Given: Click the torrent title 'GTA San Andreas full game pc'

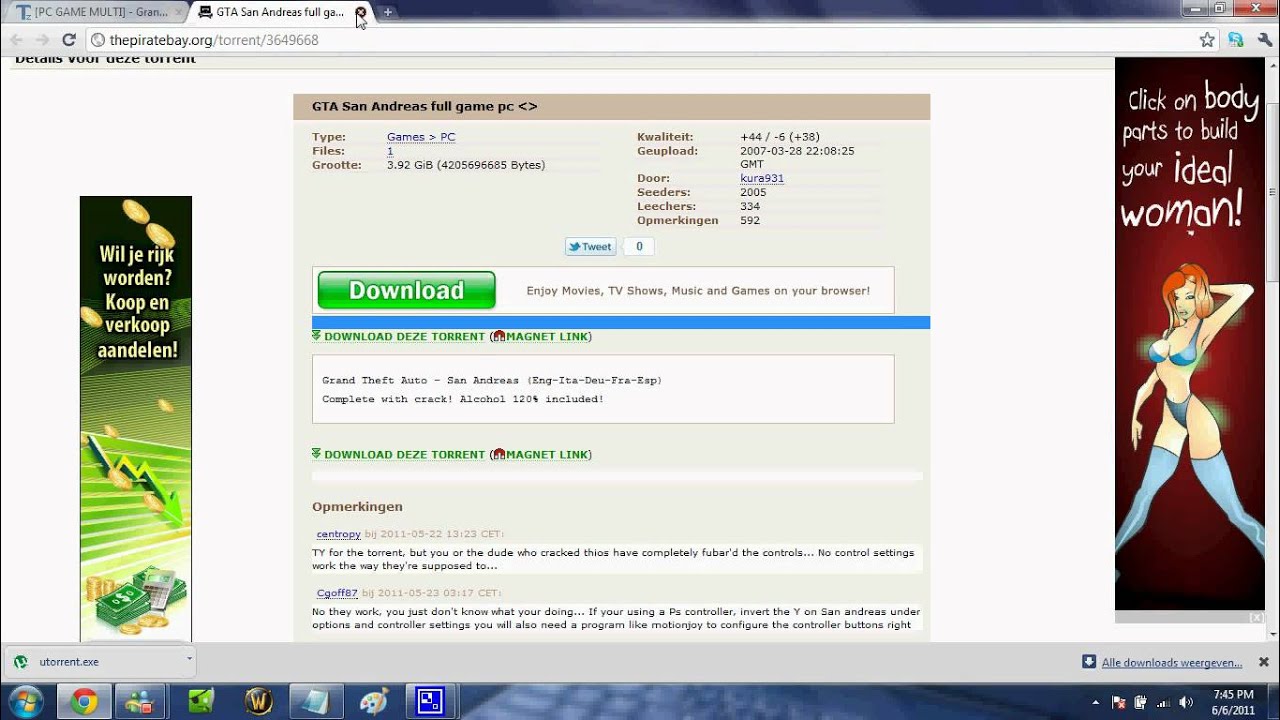Looking at the screenshot, I should point(425,106).
